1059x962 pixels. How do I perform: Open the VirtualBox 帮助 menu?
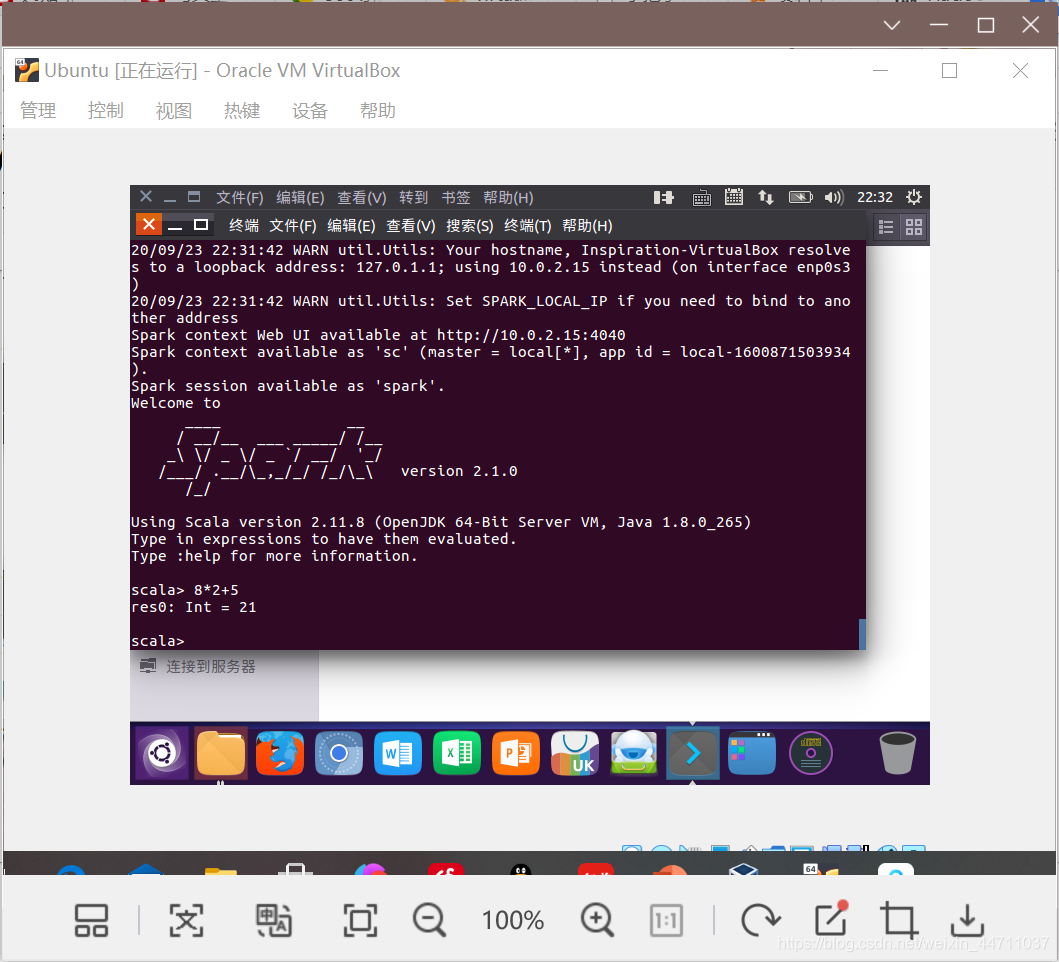point(378,110)
